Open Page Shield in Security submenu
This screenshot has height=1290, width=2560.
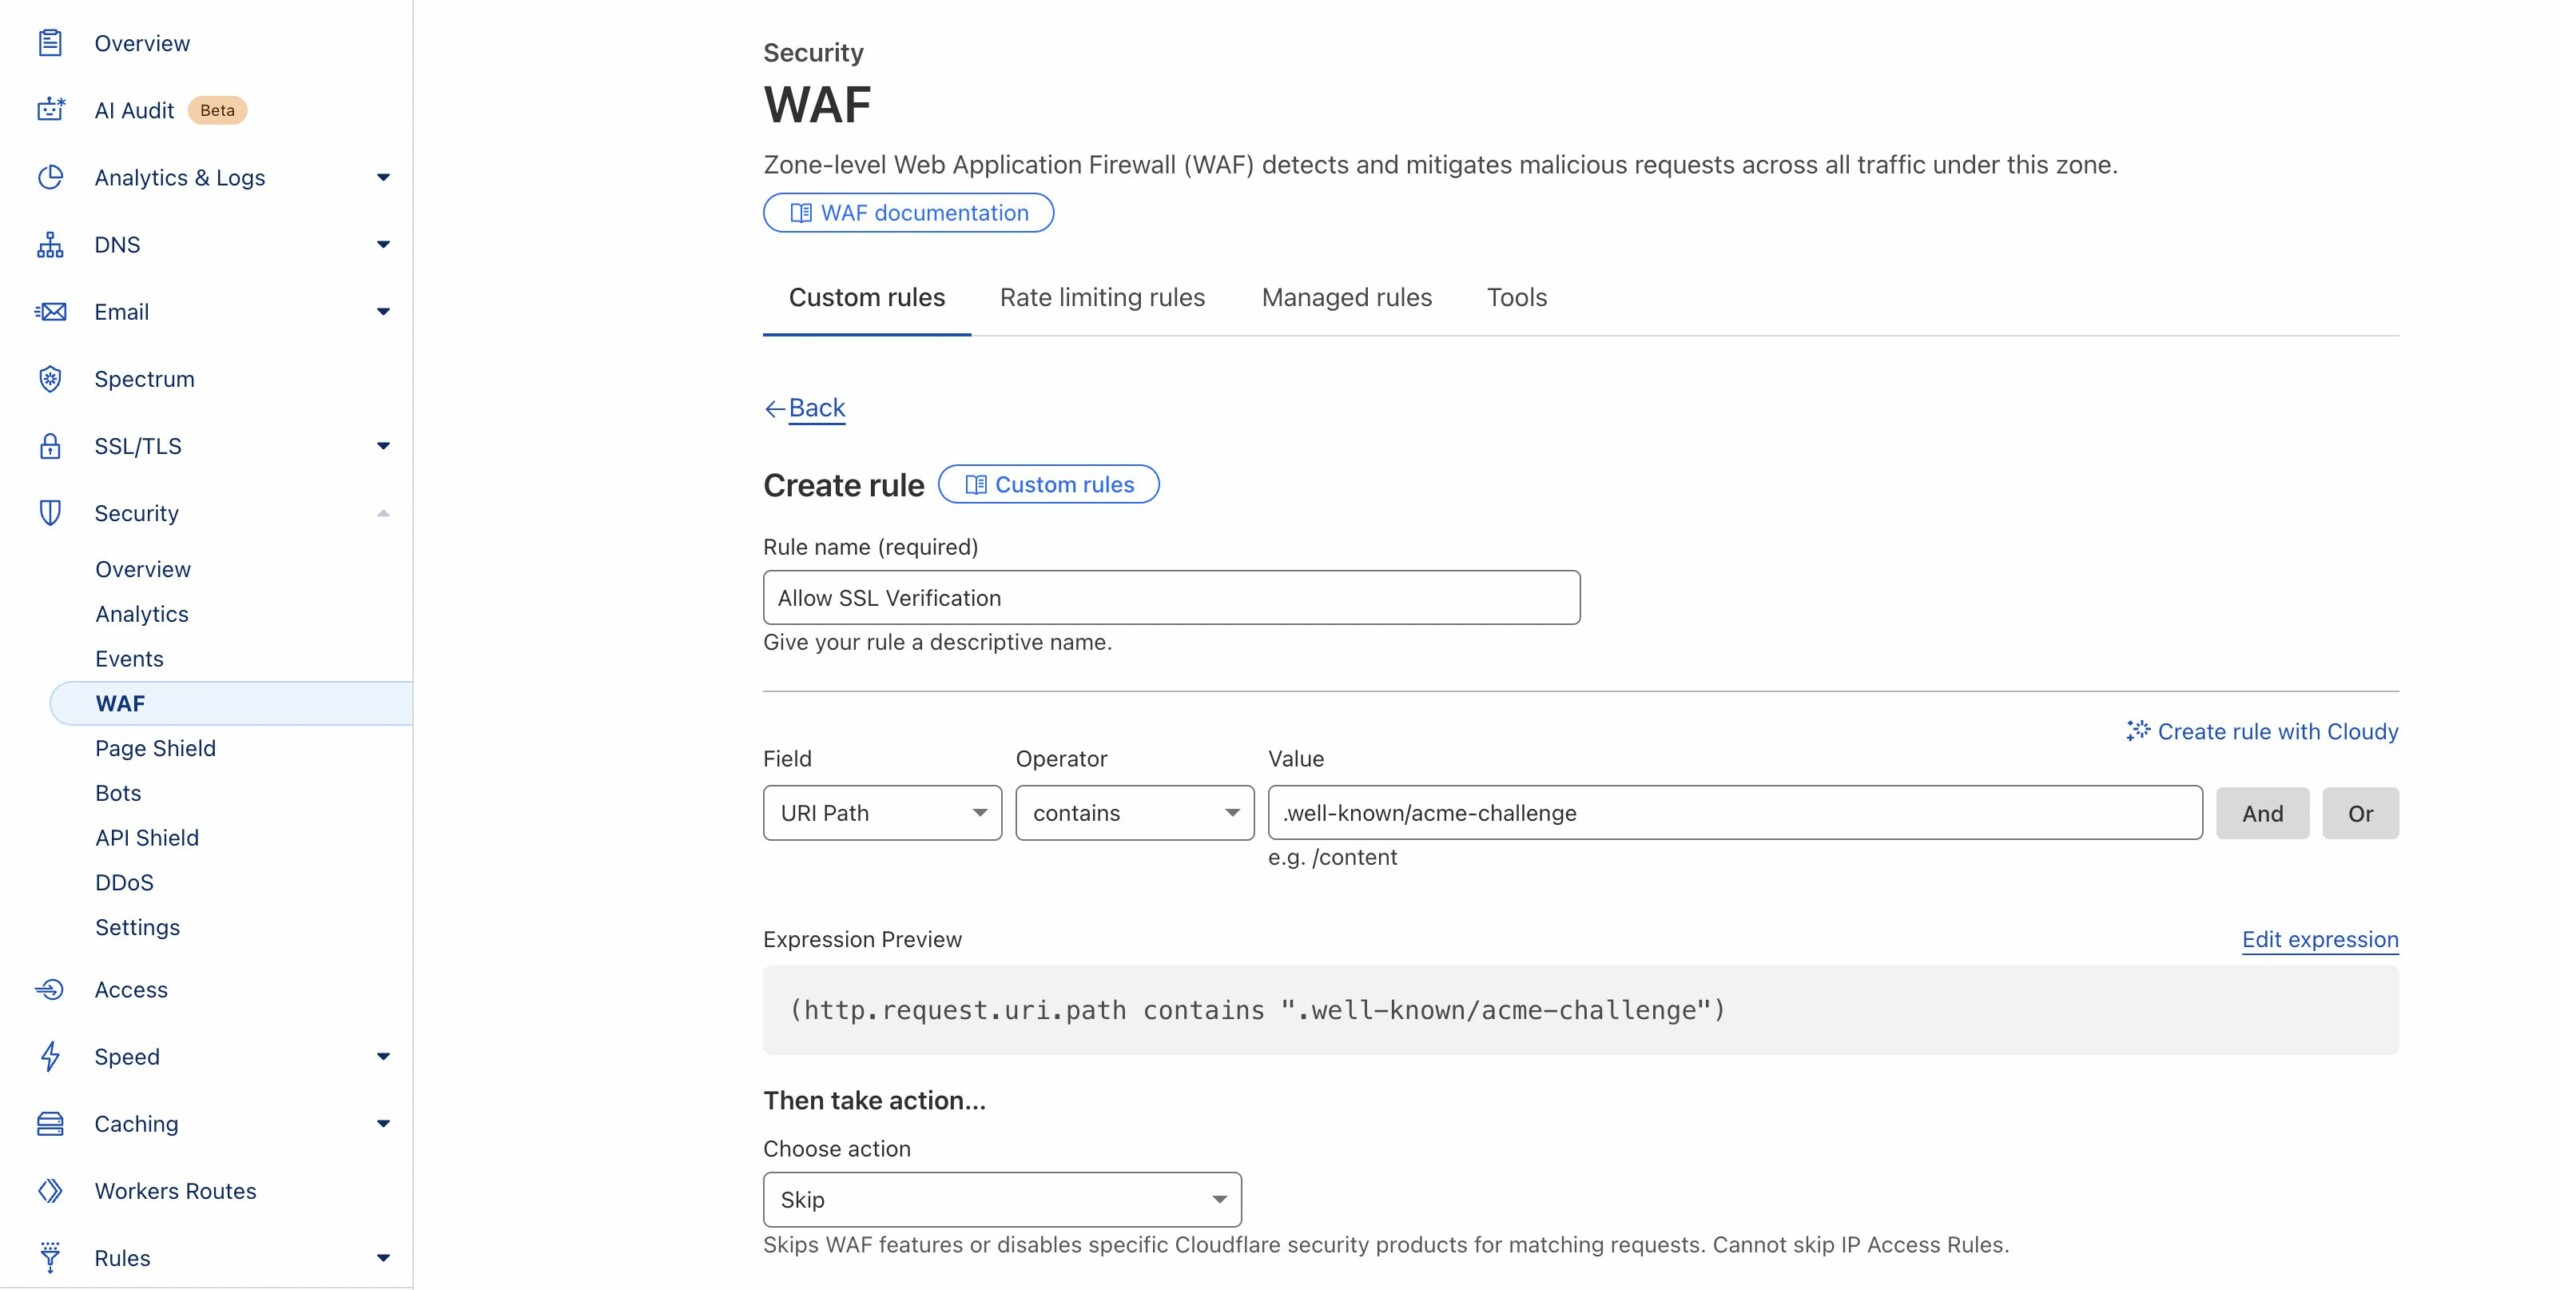[x=155, y=749]
